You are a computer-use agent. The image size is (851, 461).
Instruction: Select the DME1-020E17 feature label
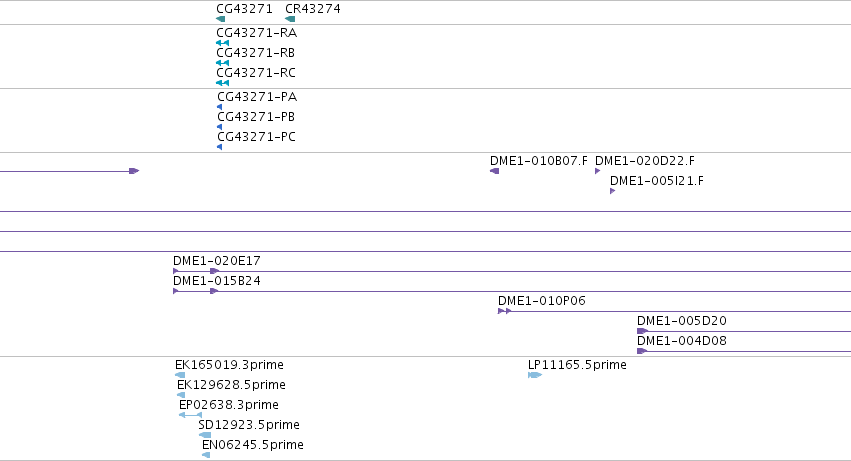click(x=217, y=261)
